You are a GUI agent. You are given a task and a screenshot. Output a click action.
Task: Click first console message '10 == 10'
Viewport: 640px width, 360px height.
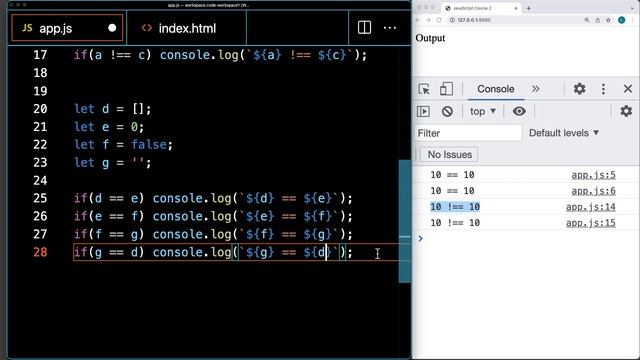452,175
